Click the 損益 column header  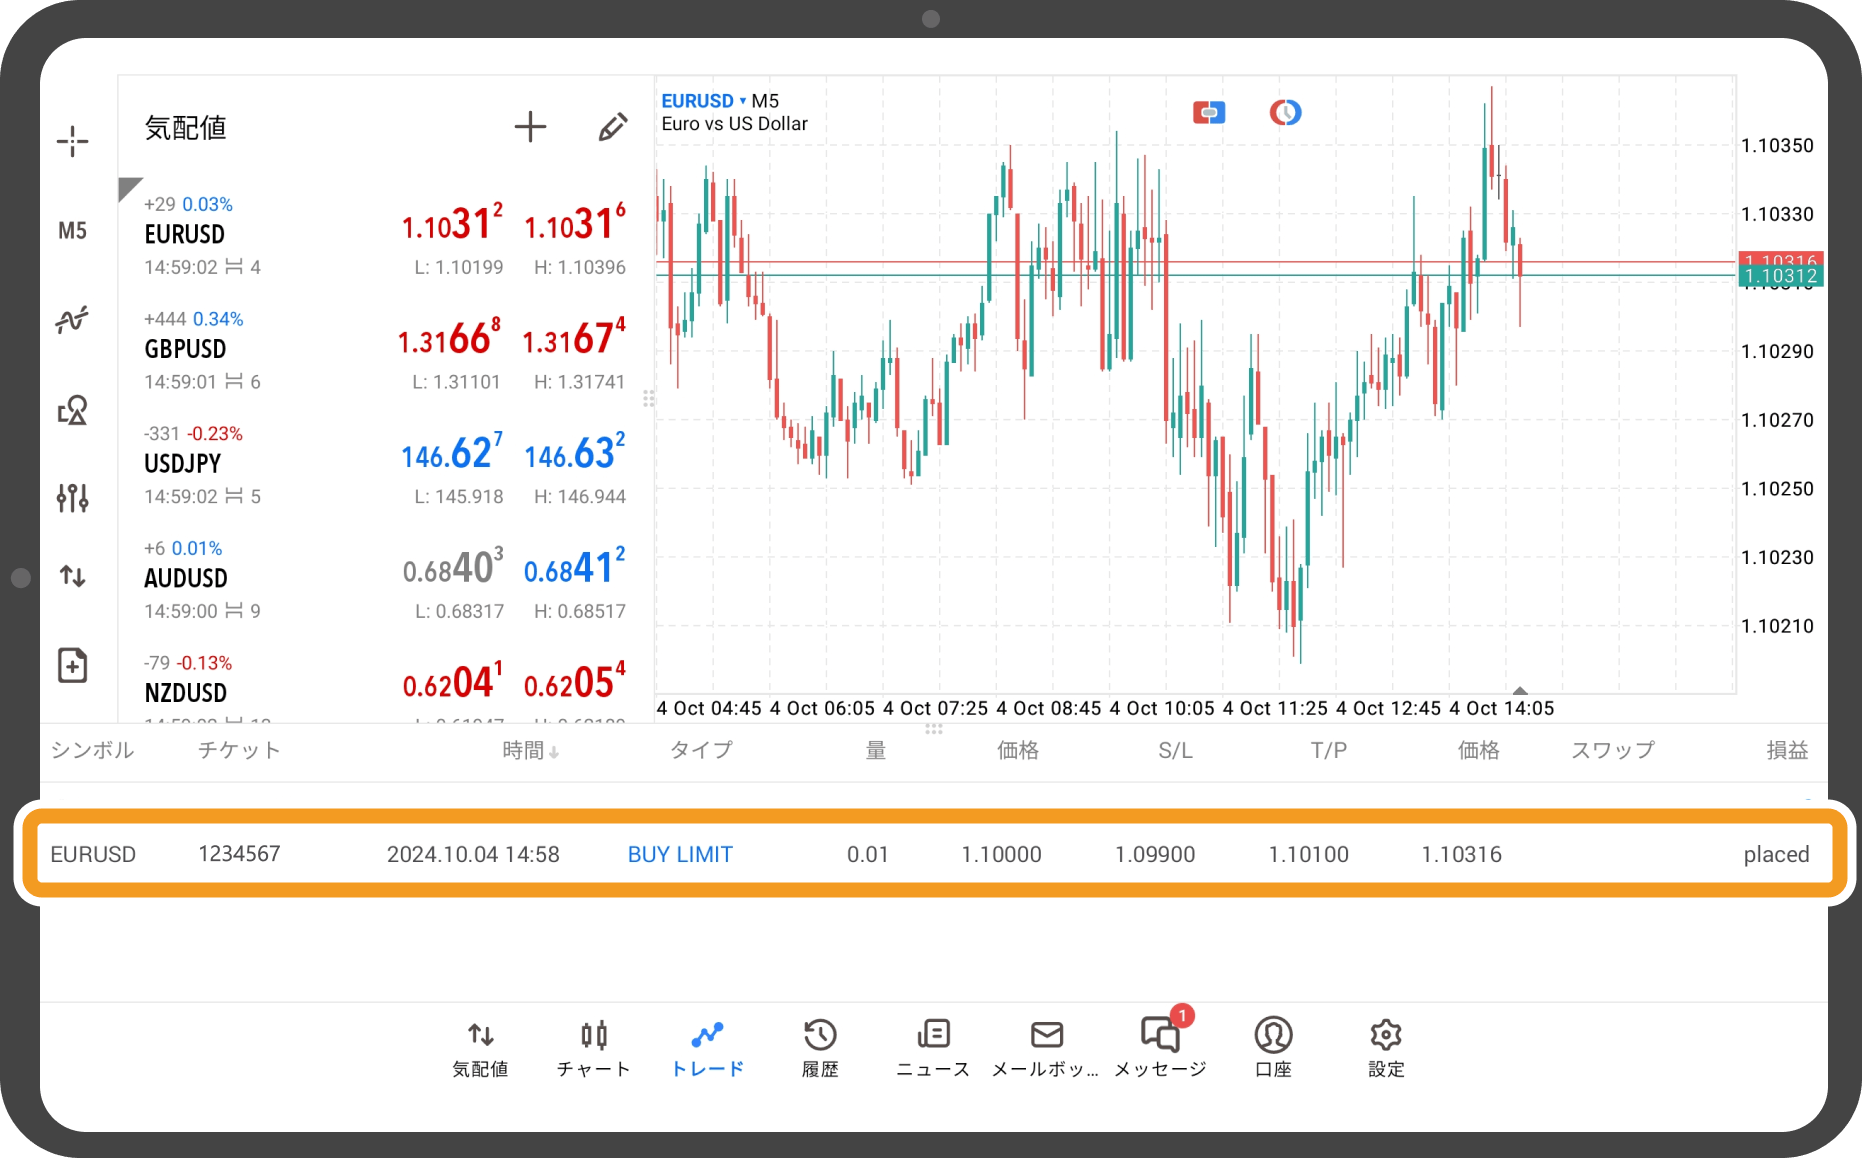[x=1787, y=750]
